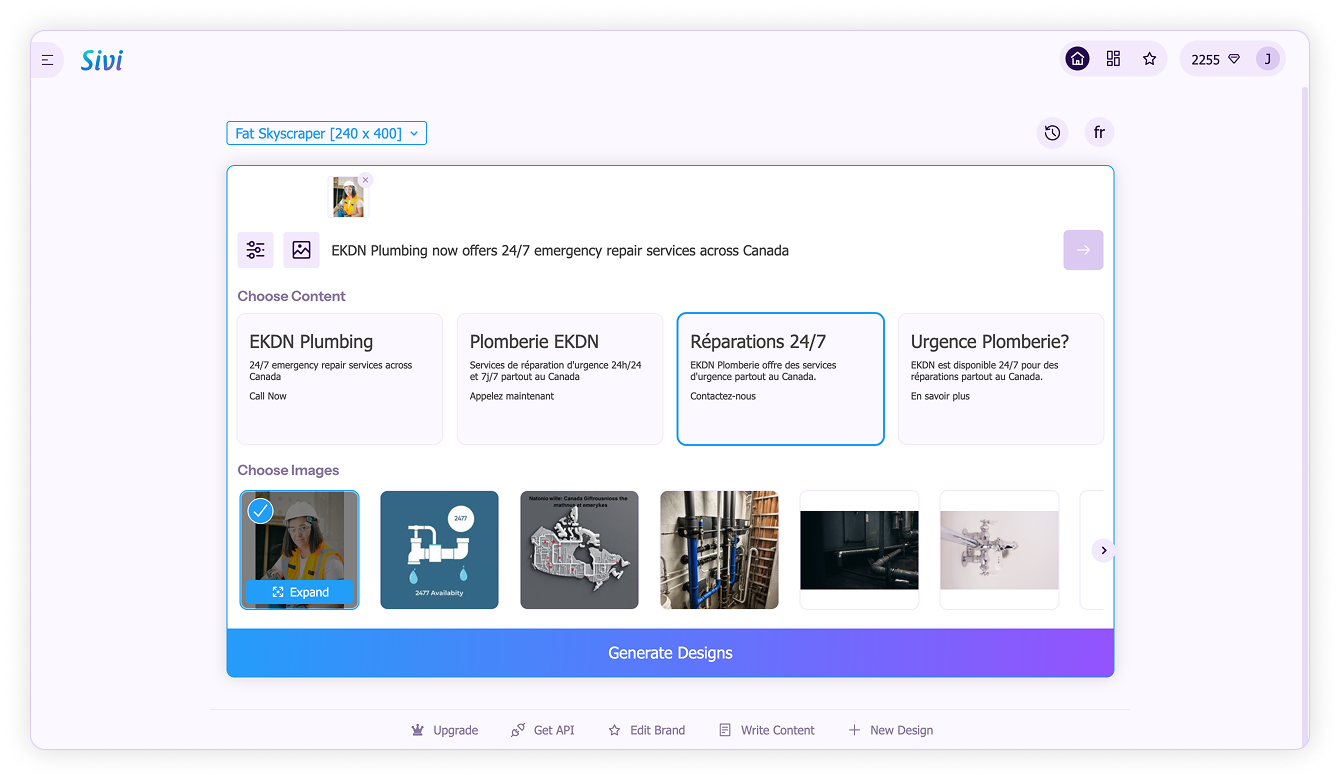Viewport: 1340px width, 780px height.
Task: Remove the uploaded worker image
Action: coord(365,180)
